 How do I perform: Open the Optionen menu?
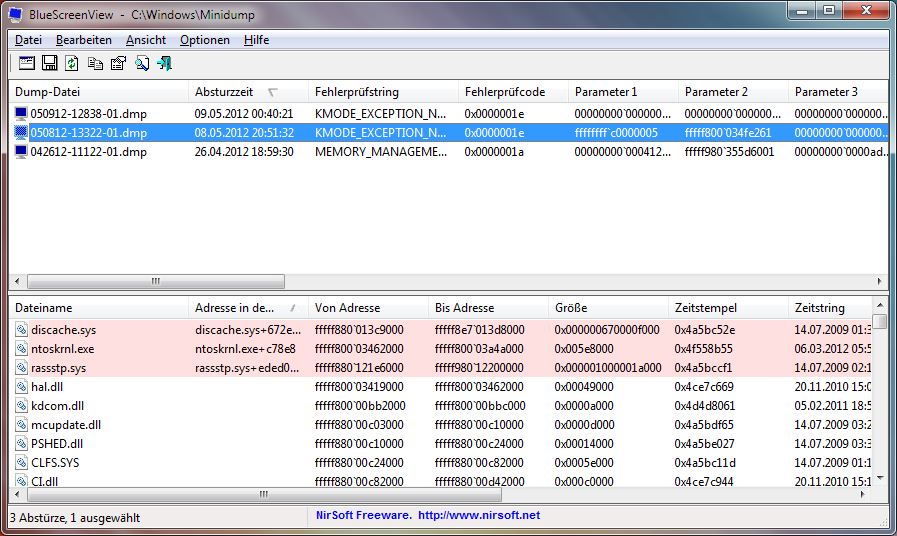205,40
